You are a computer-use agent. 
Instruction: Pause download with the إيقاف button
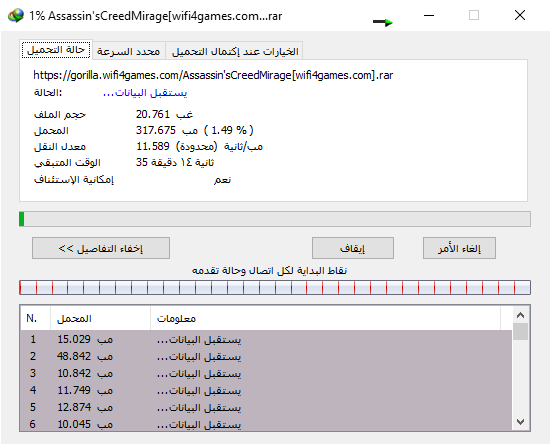click(352, 248)
